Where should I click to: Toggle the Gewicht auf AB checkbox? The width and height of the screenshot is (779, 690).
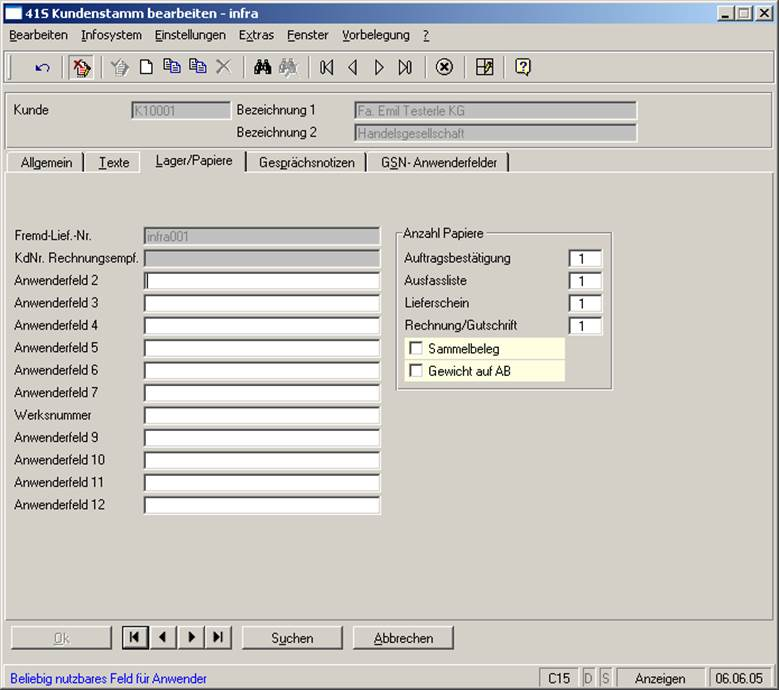coord(416,371)
